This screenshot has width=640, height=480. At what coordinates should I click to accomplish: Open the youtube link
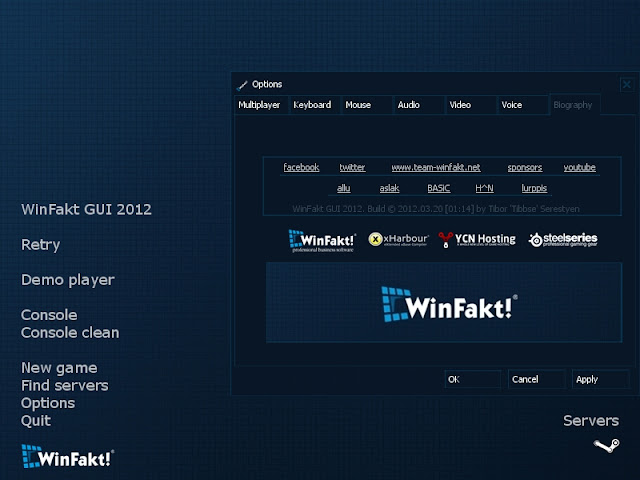[x=580, y=167]
